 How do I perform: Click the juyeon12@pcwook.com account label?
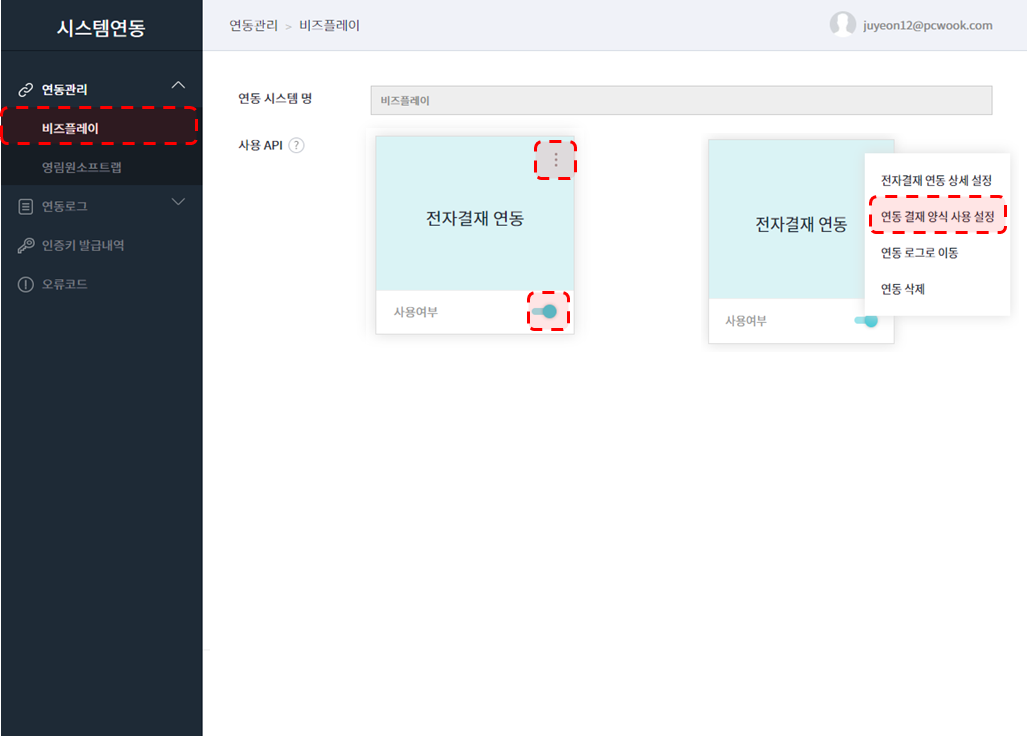coord(927,25)
